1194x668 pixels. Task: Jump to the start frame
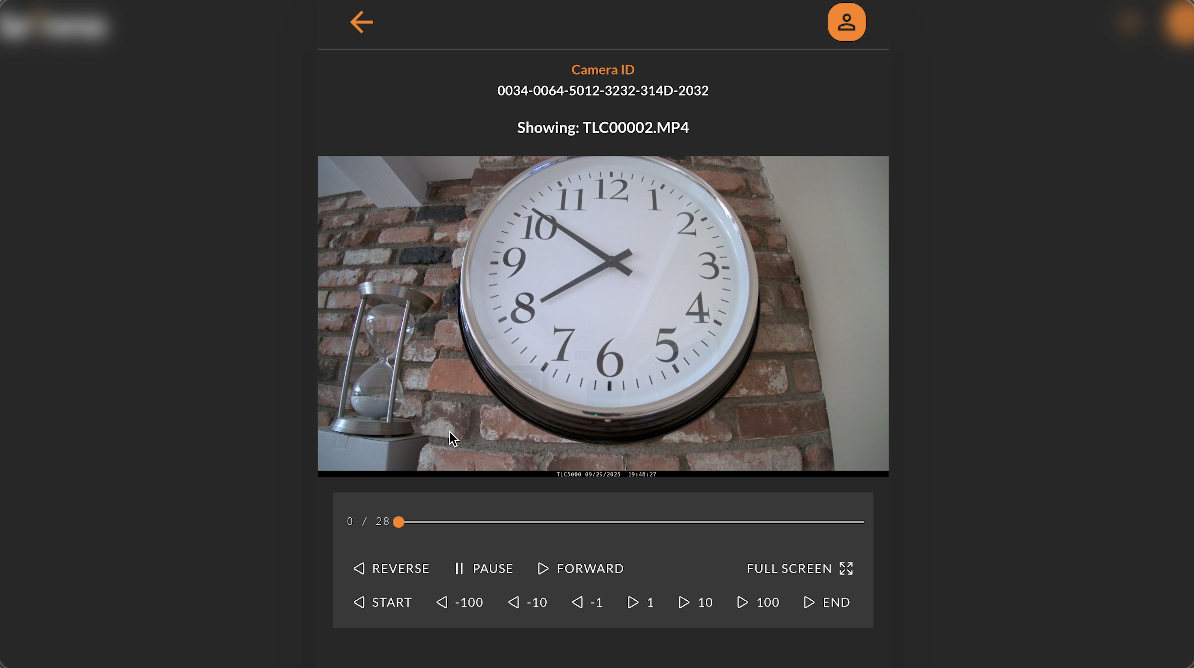coord(382,602)
